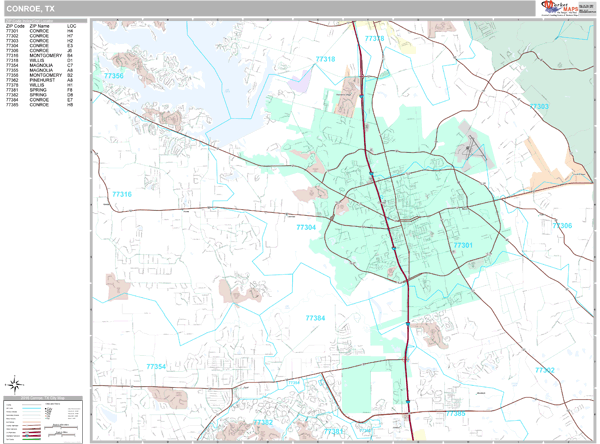
Task: Click the ZIP Code column header
Action: tap(15, 25)
